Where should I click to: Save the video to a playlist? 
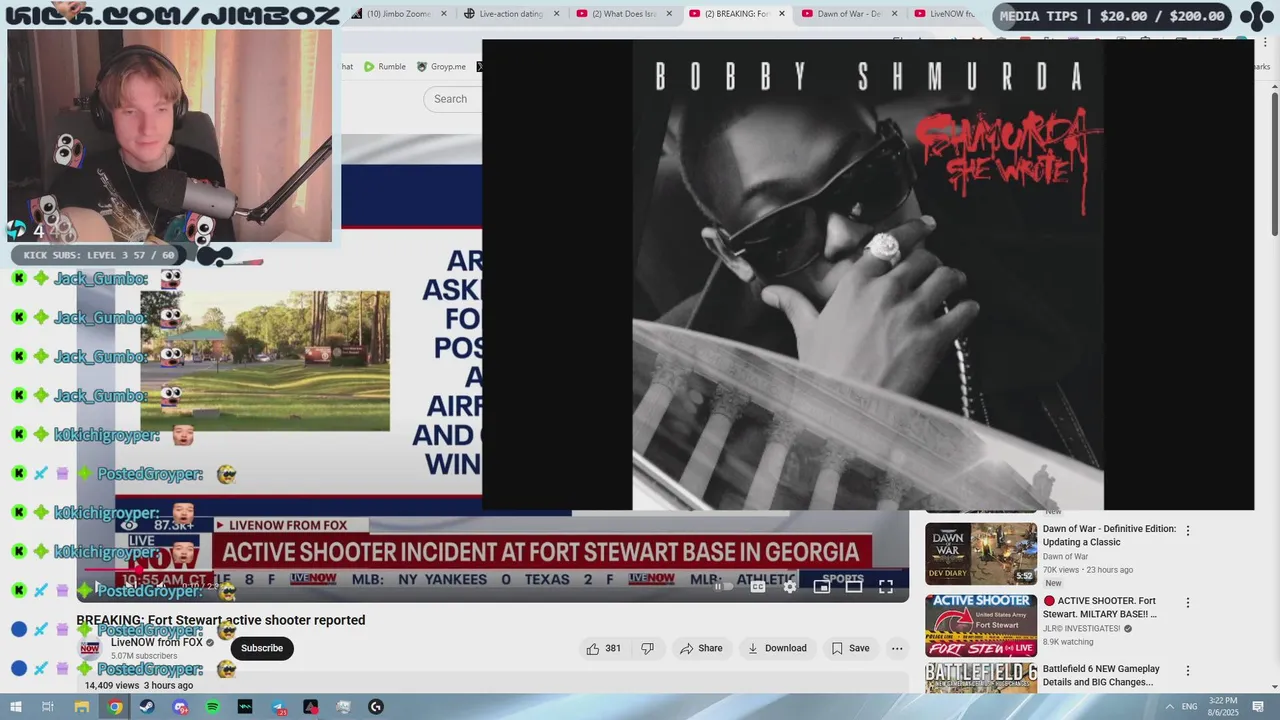pyautogui.click(x=851, y=648)
